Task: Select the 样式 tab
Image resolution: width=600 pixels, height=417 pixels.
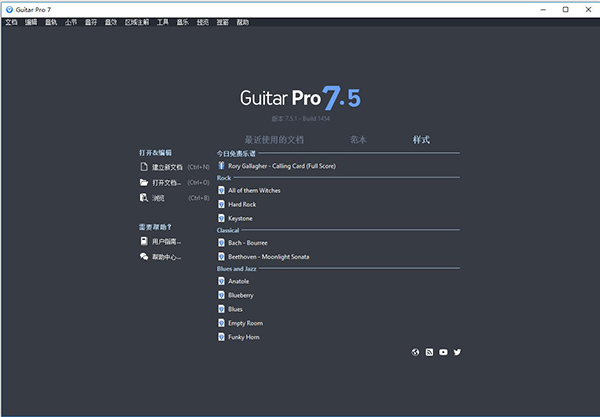Action: coord(421,140)
